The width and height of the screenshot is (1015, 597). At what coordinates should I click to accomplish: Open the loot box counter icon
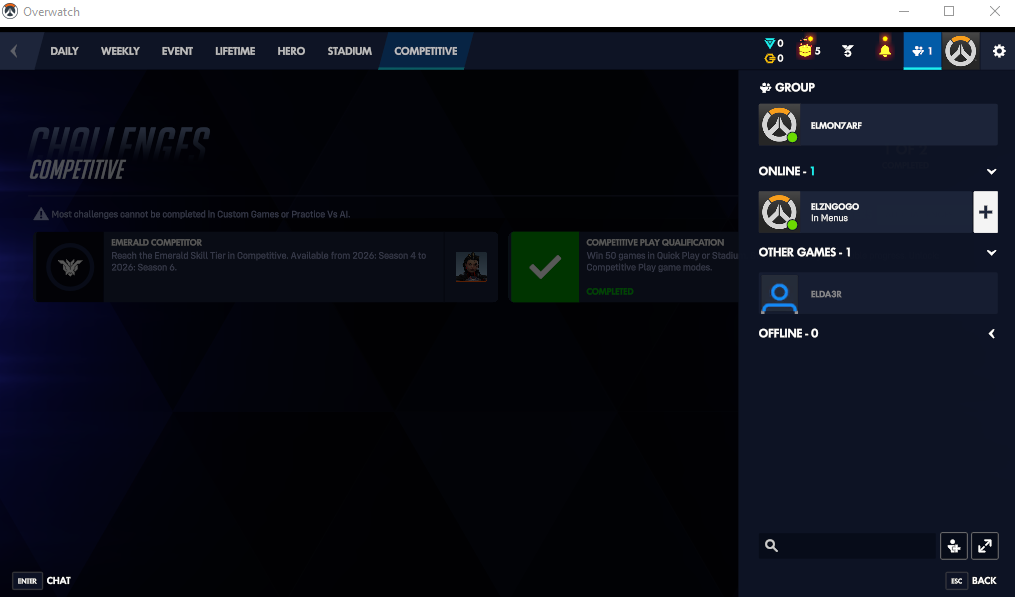(809, 50)
